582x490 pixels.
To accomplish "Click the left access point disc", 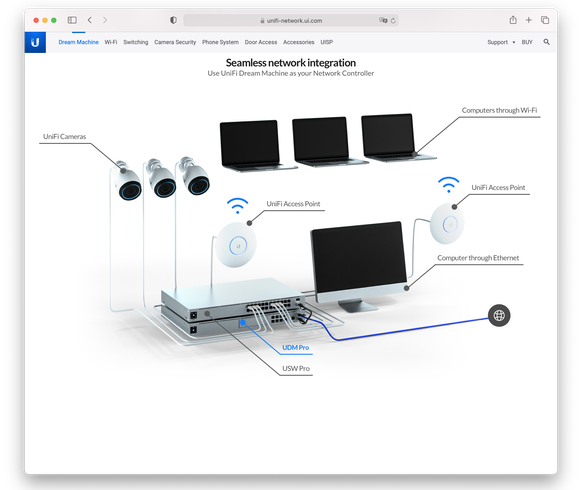I will 236,245.
